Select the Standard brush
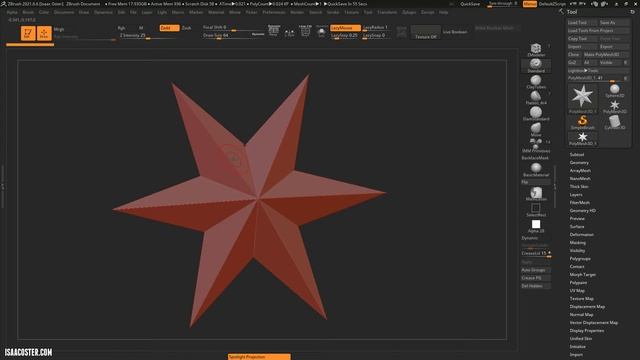 coord(536,66)
